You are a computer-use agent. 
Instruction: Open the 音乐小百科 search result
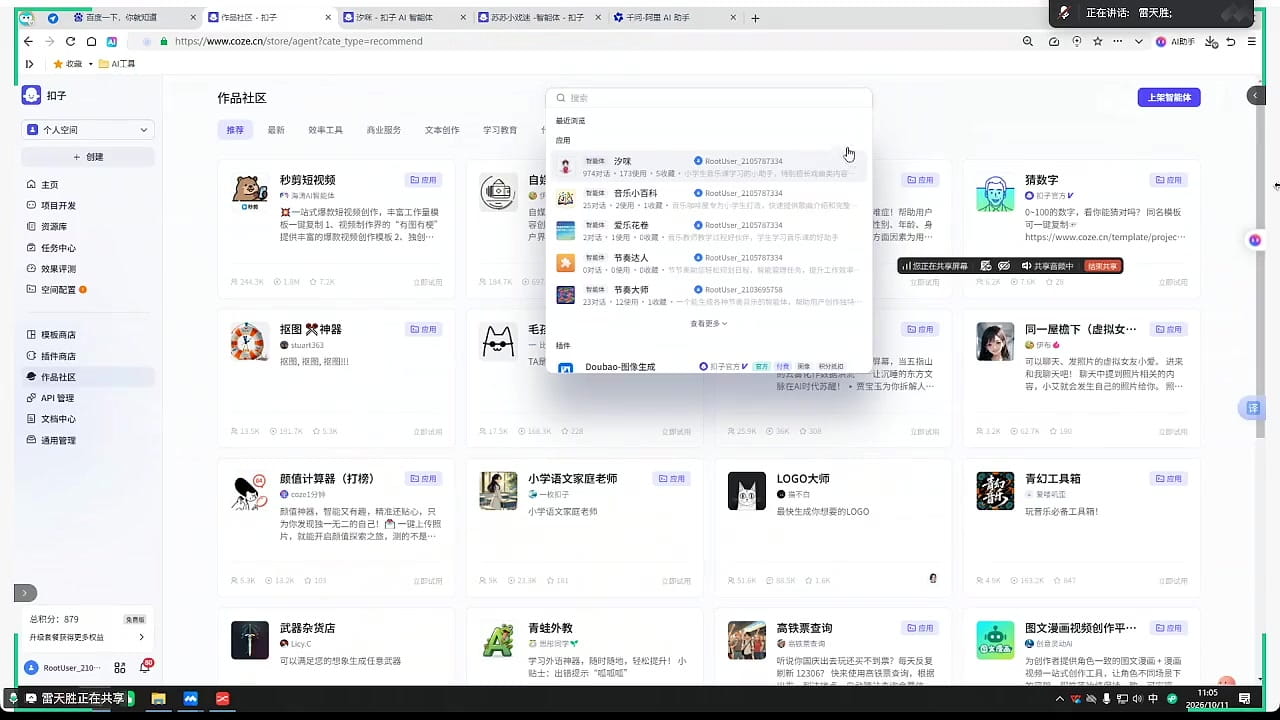point(710,198)
